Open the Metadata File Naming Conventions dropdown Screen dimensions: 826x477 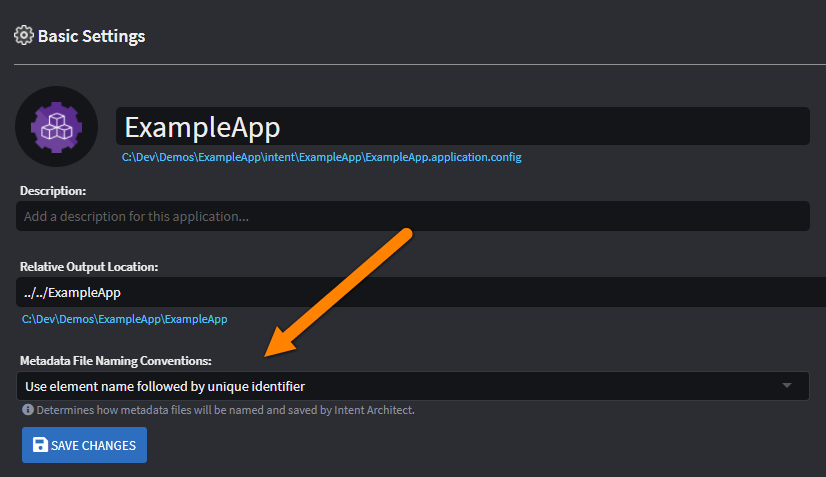(412, 386)
